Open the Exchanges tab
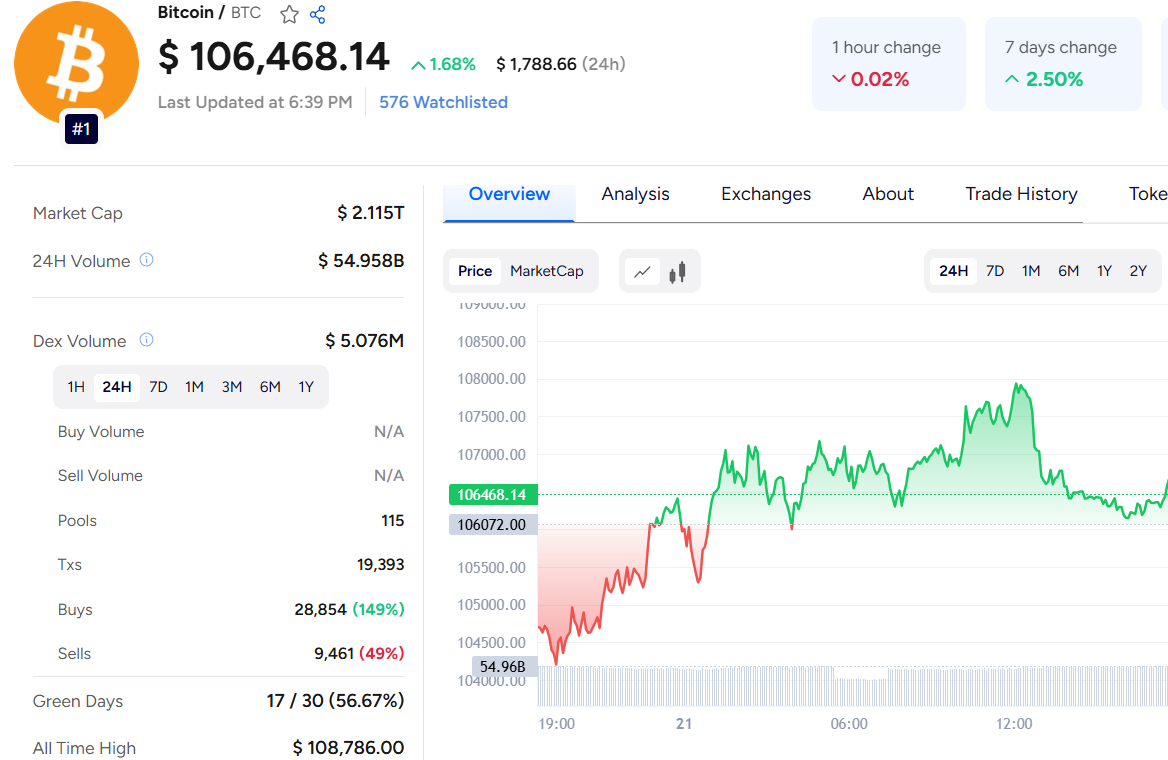 point(766,194)
